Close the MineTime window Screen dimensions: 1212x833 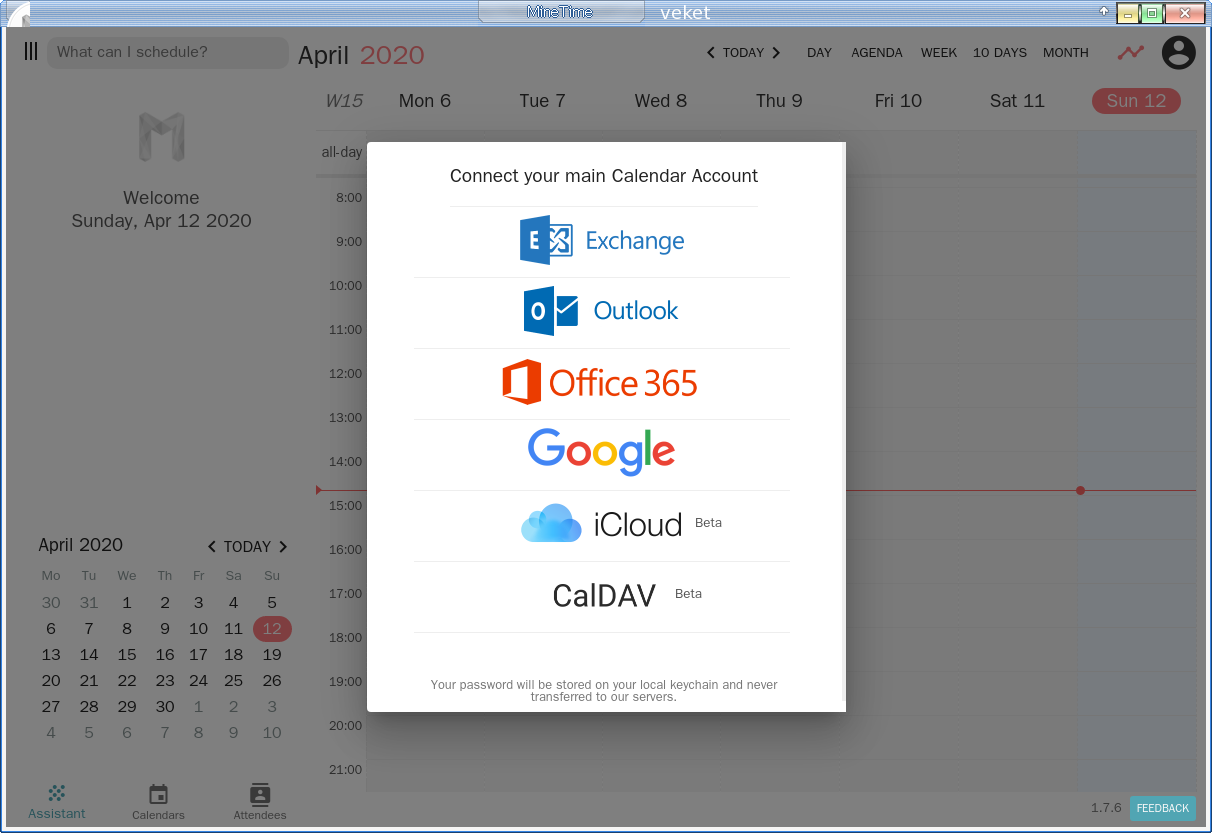[x=1185, y=14]
